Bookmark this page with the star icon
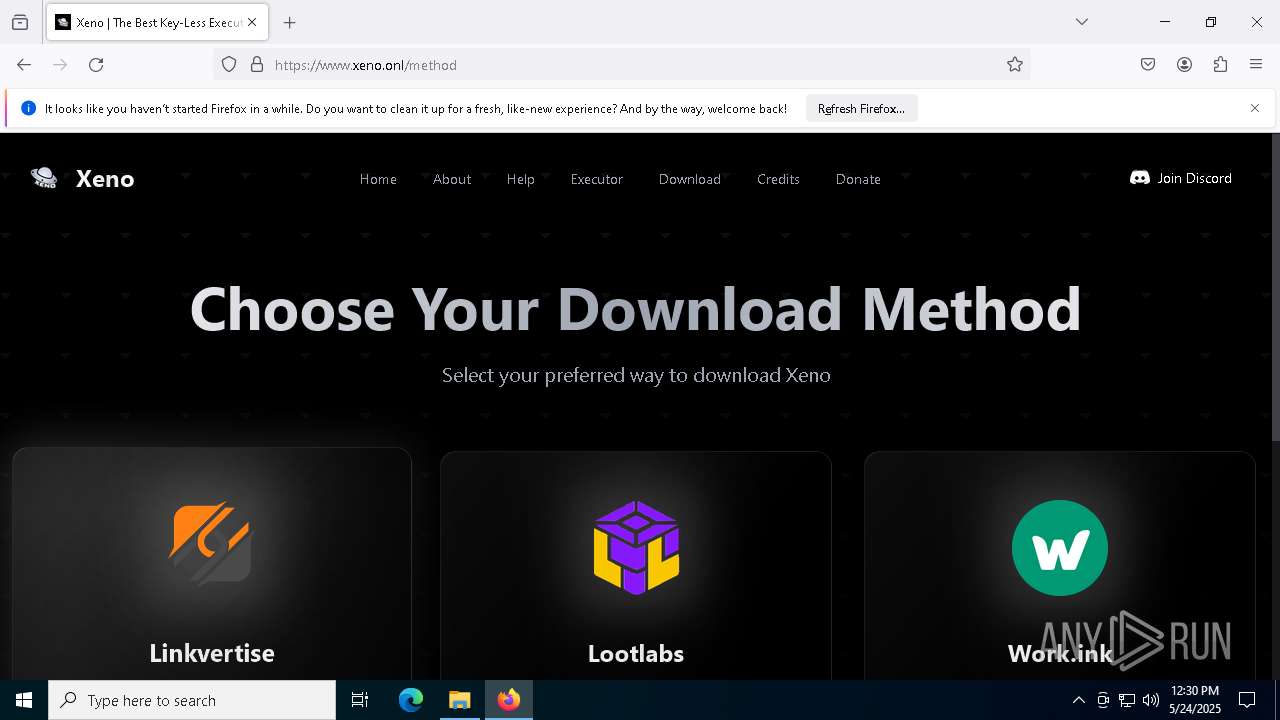Screen dimensions: 1280x720 click(1015, 65)
